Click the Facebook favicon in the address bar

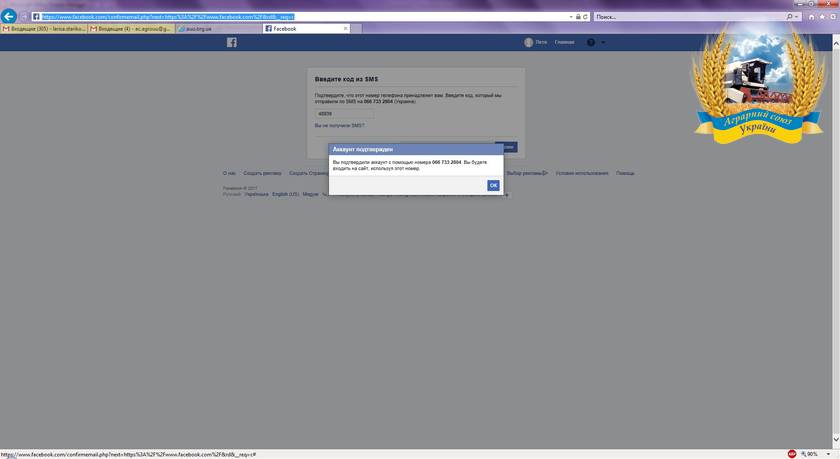36,17
